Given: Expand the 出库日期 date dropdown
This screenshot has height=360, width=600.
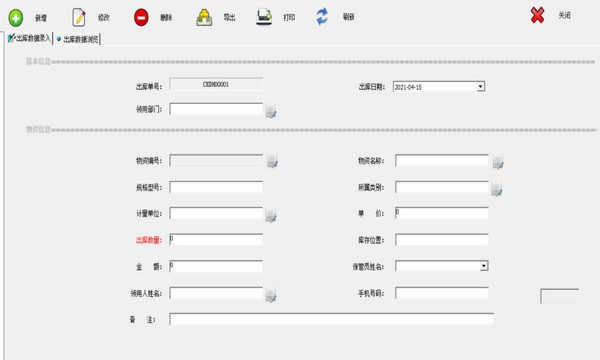Looking at the screenshot, I should coord(481,87).
